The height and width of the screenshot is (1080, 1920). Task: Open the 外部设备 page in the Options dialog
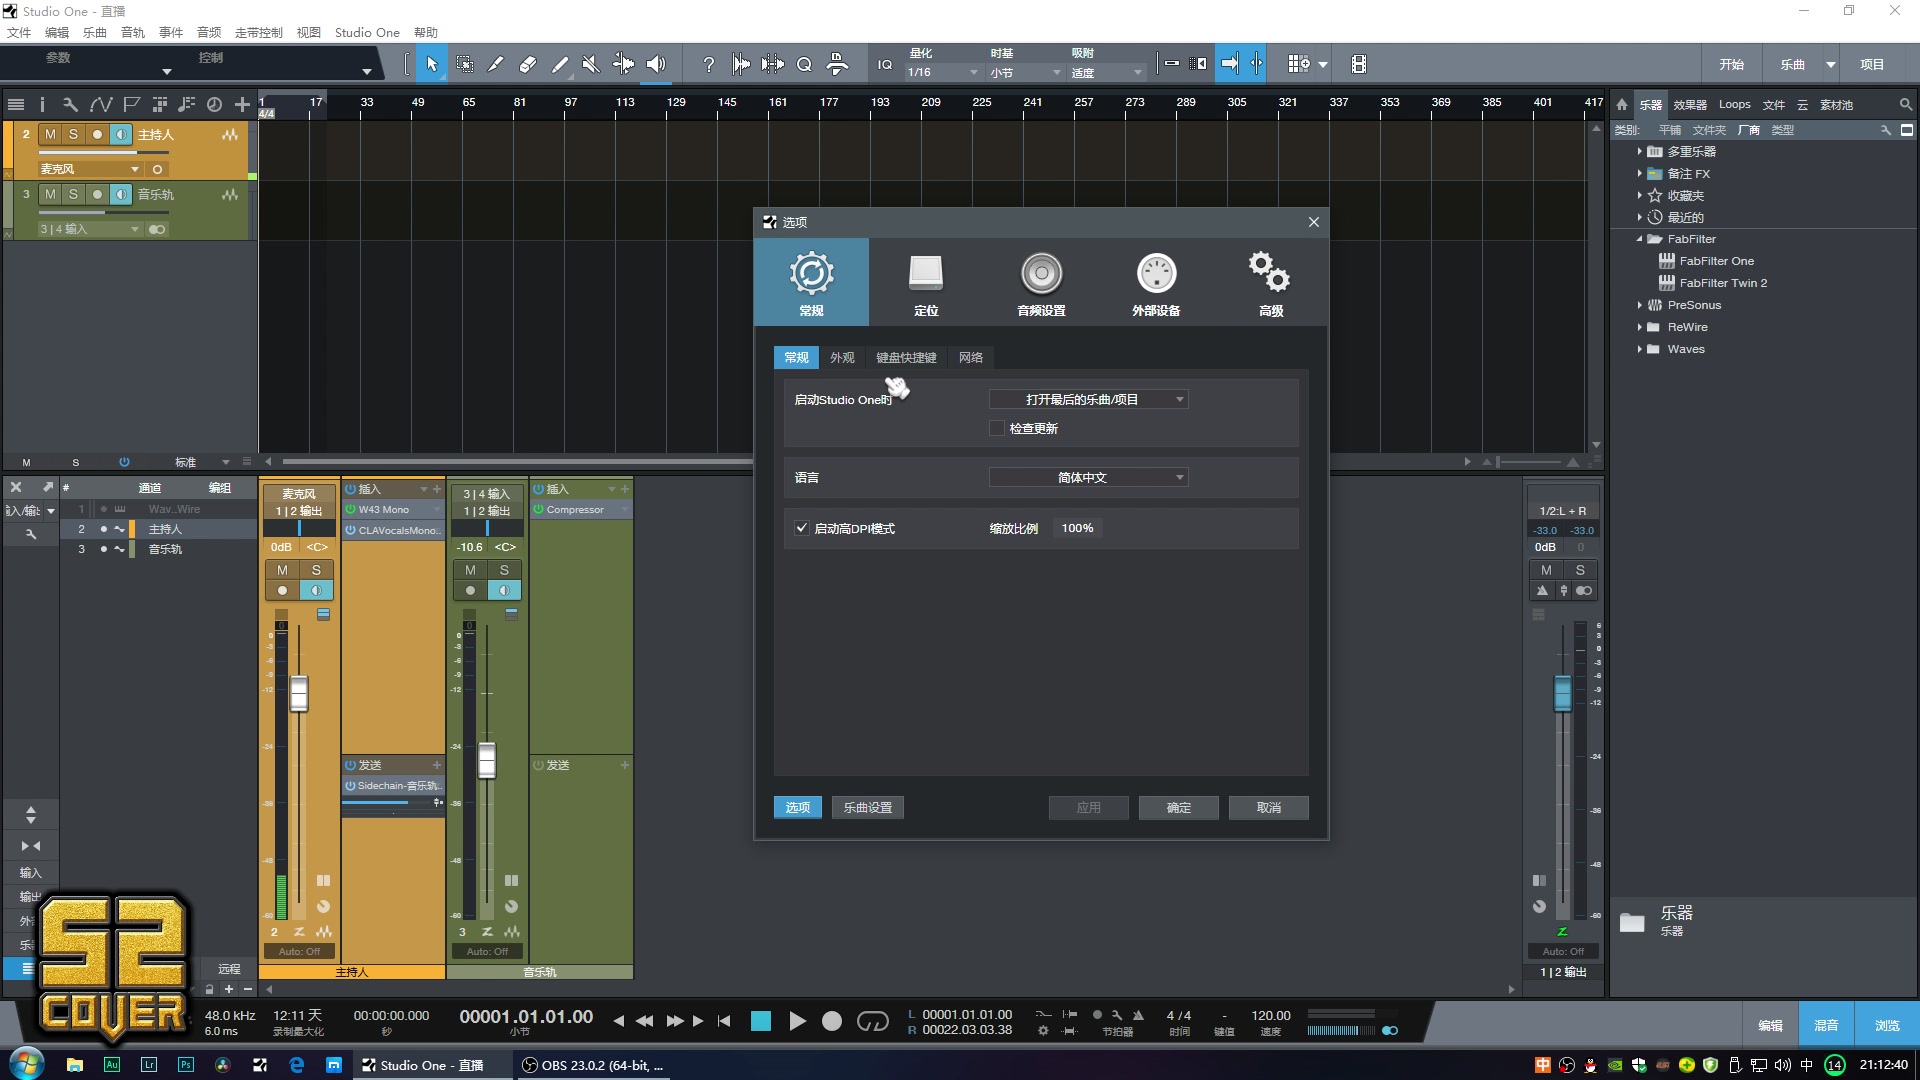[x=1155, y=282]
